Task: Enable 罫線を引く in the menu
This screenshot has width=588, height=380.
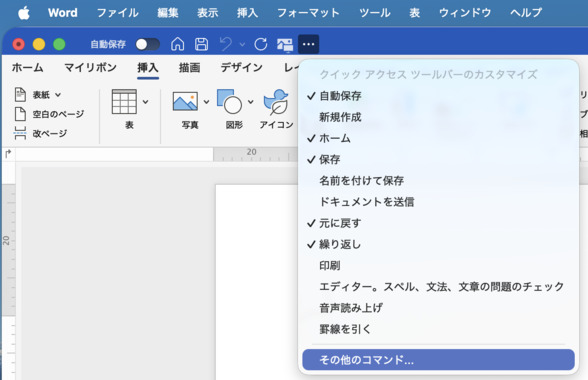Action: (438, 329)
